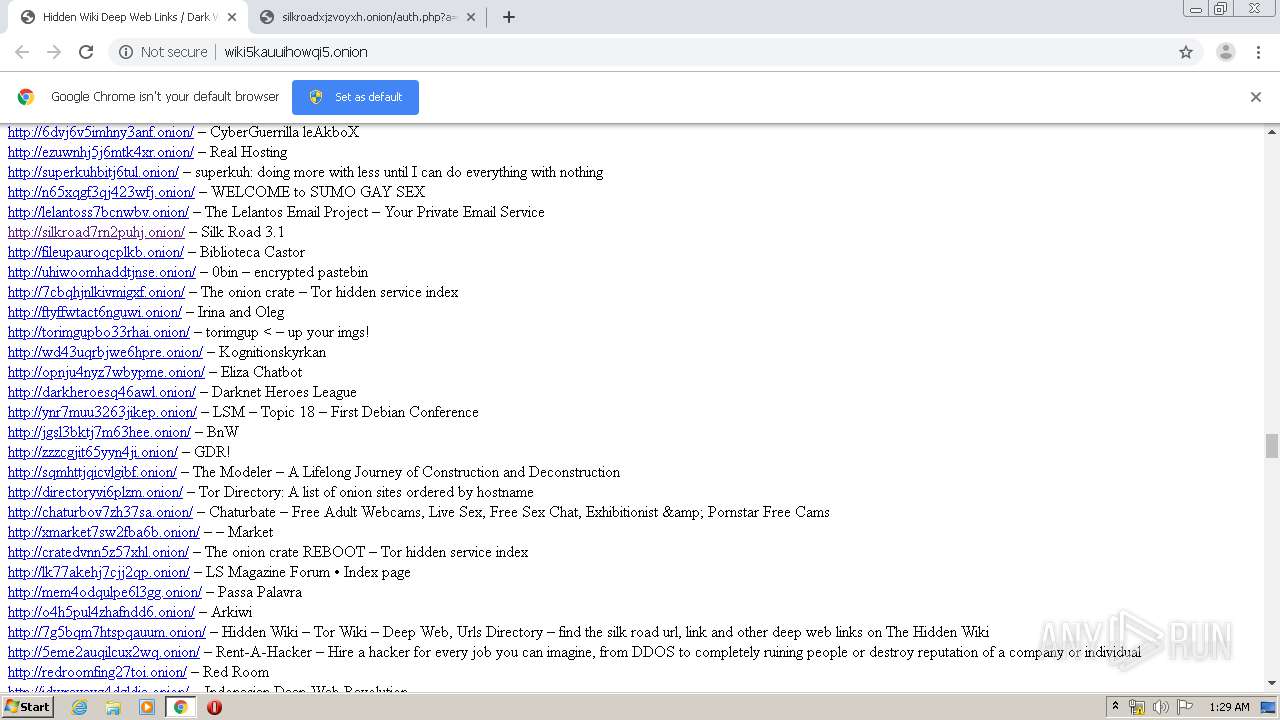The width and height of the screenshot is (1280, 720).
Task: Open the Chrome three-dot menu
Action: [1259, 52]
